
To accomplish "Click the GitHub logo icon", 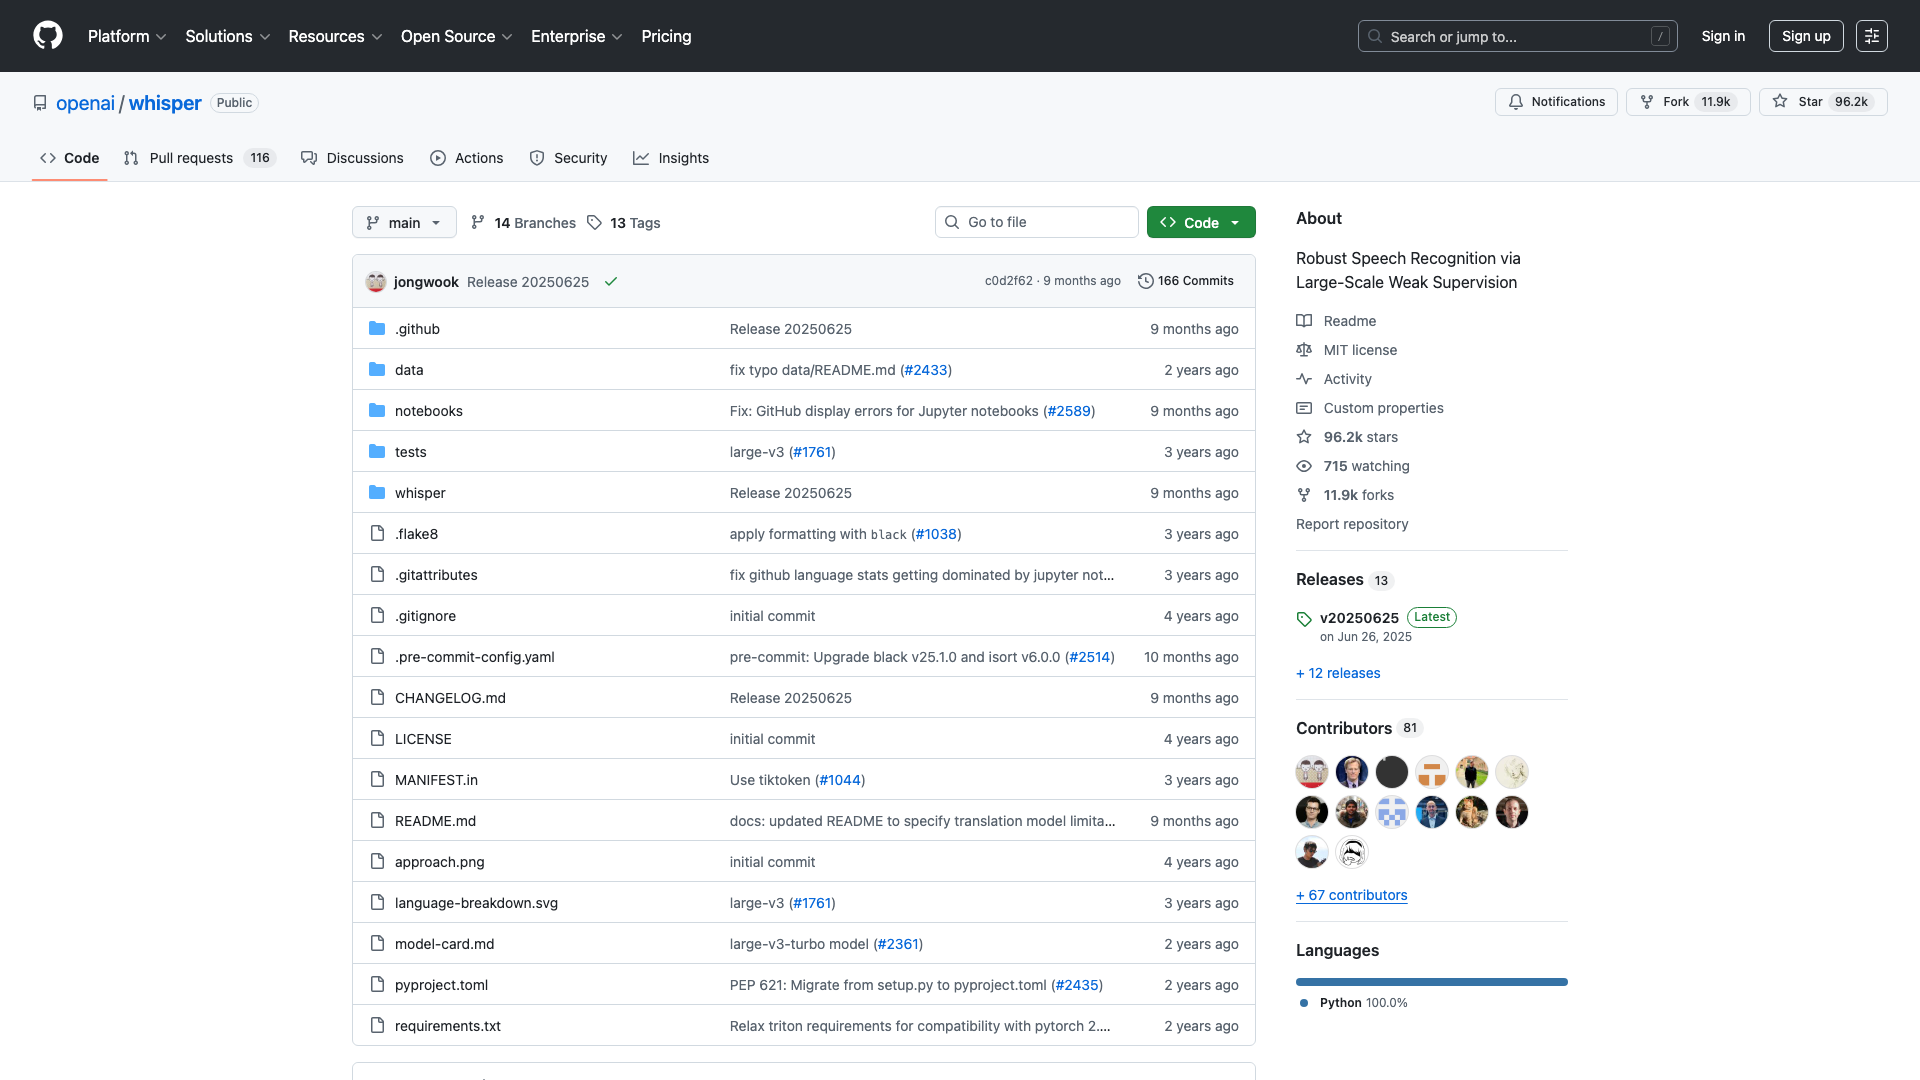I will tap(47, 36).
